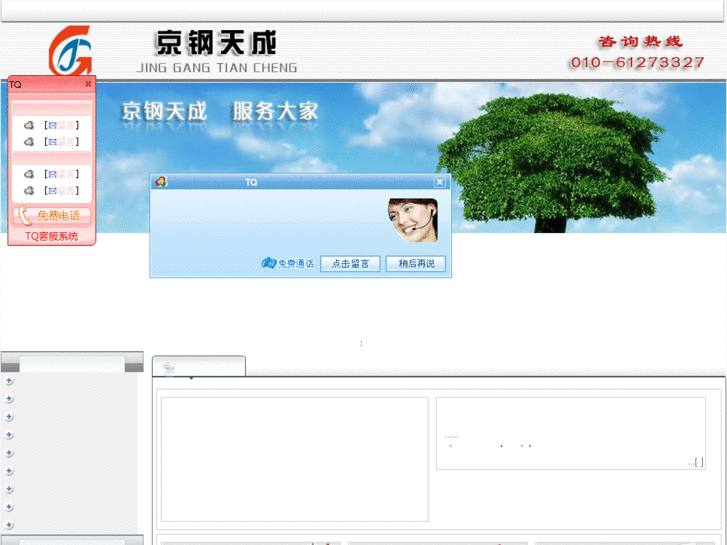Click the last blue sidebar bullet icon

coord(9,525)
